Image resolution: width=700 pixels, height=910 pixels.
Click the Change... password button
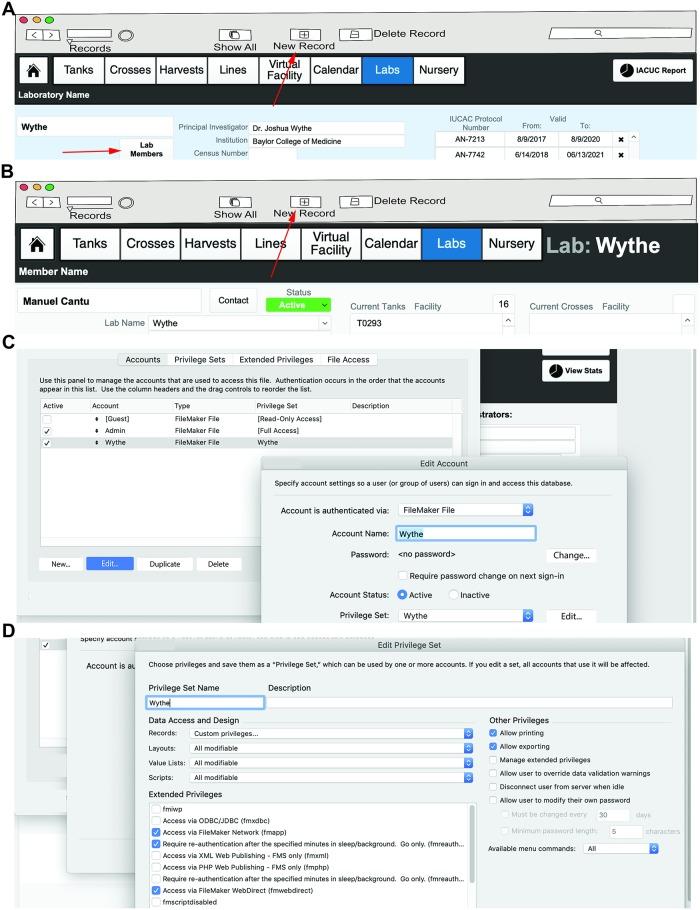click(x=571, y=555)
